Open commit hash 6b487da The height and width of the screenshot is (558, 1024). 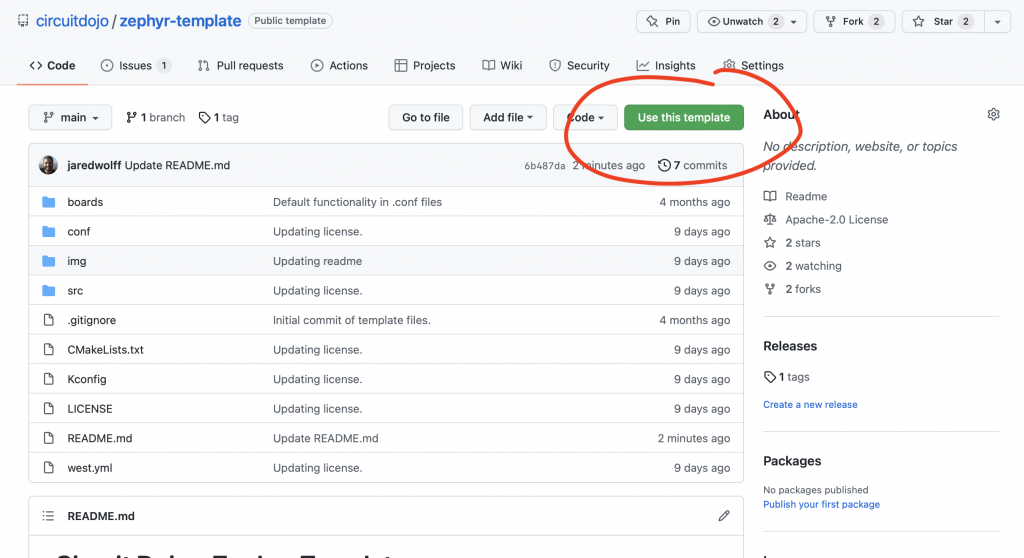pyautogui.click(x=545, y=166)
